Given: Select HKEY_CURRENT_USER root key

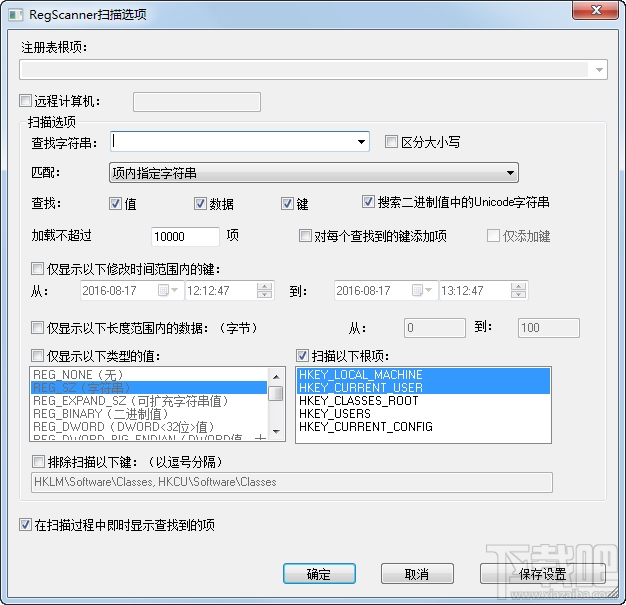Looking at the screenshot, I should [424, 388].
